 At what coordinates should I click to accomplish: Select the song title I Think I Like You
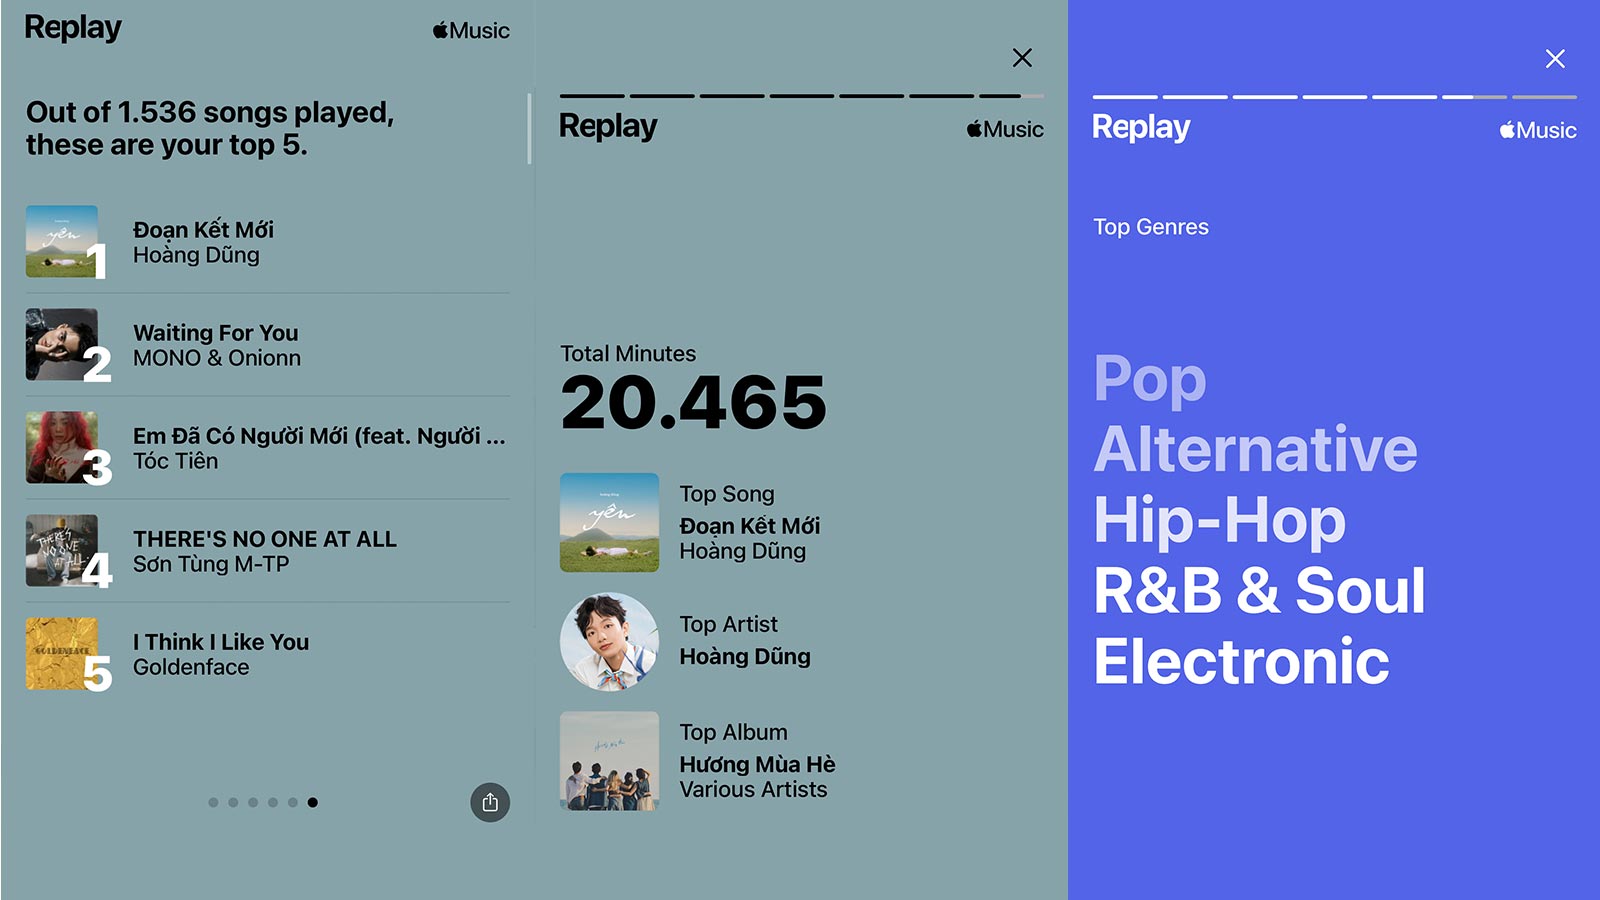(221, 641)
